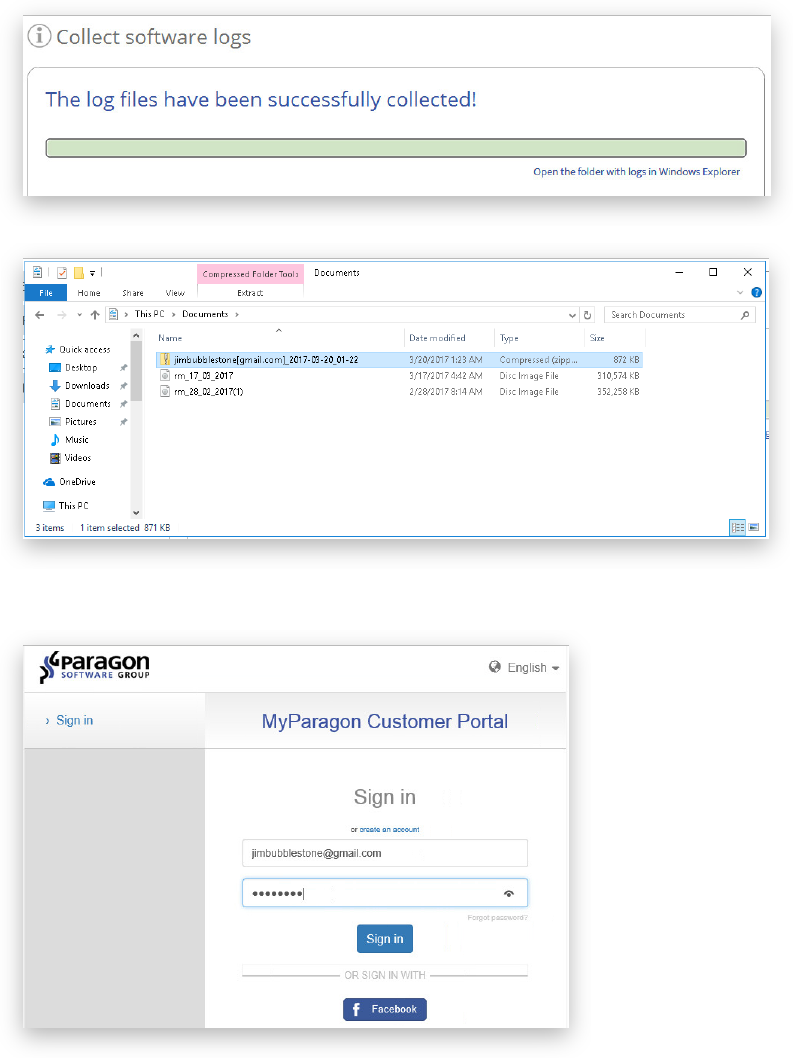The image size is (793, 1058).
Task: Click the search magnifier icon
Action: point(745,314)
